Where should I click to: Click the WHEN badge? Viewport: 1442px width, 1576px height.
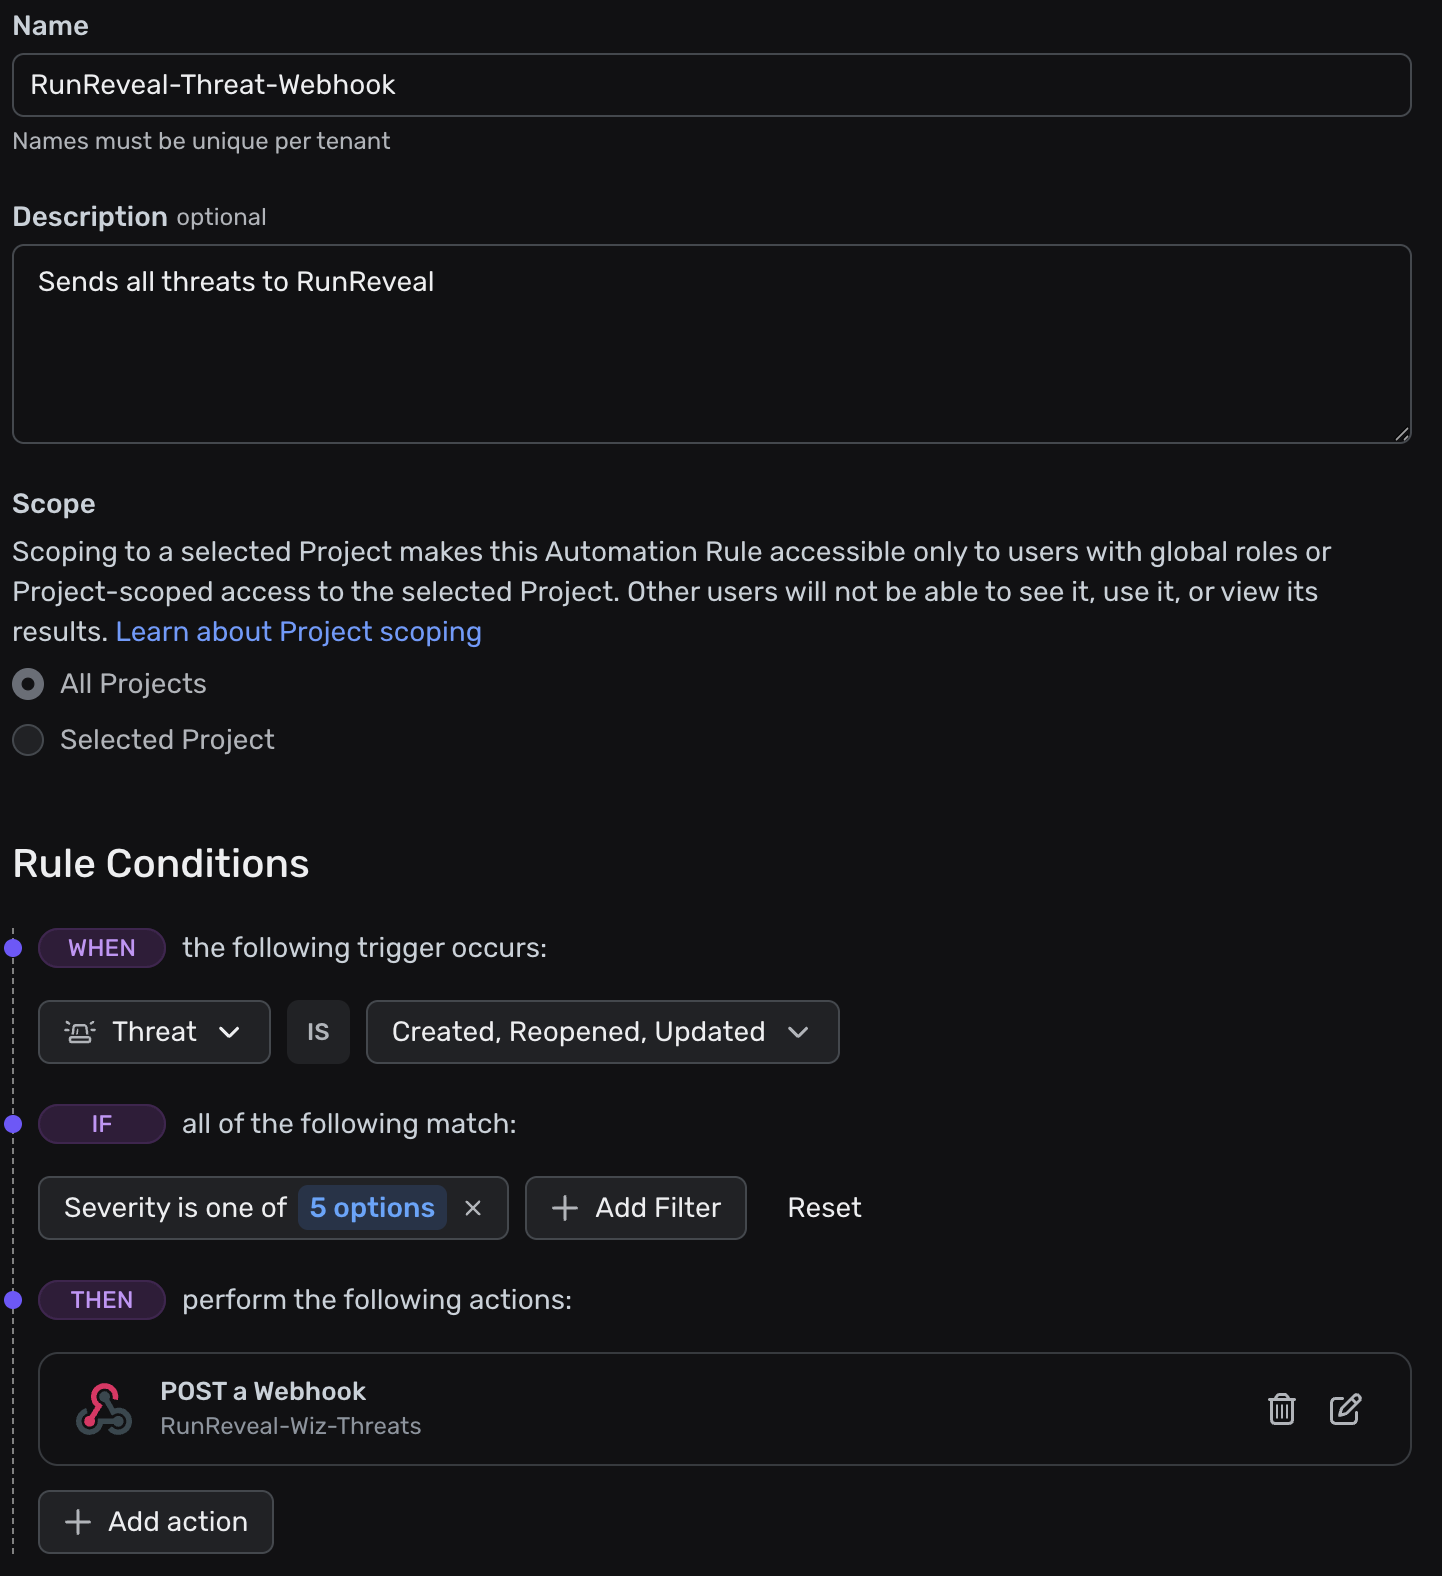coord(101,947)
